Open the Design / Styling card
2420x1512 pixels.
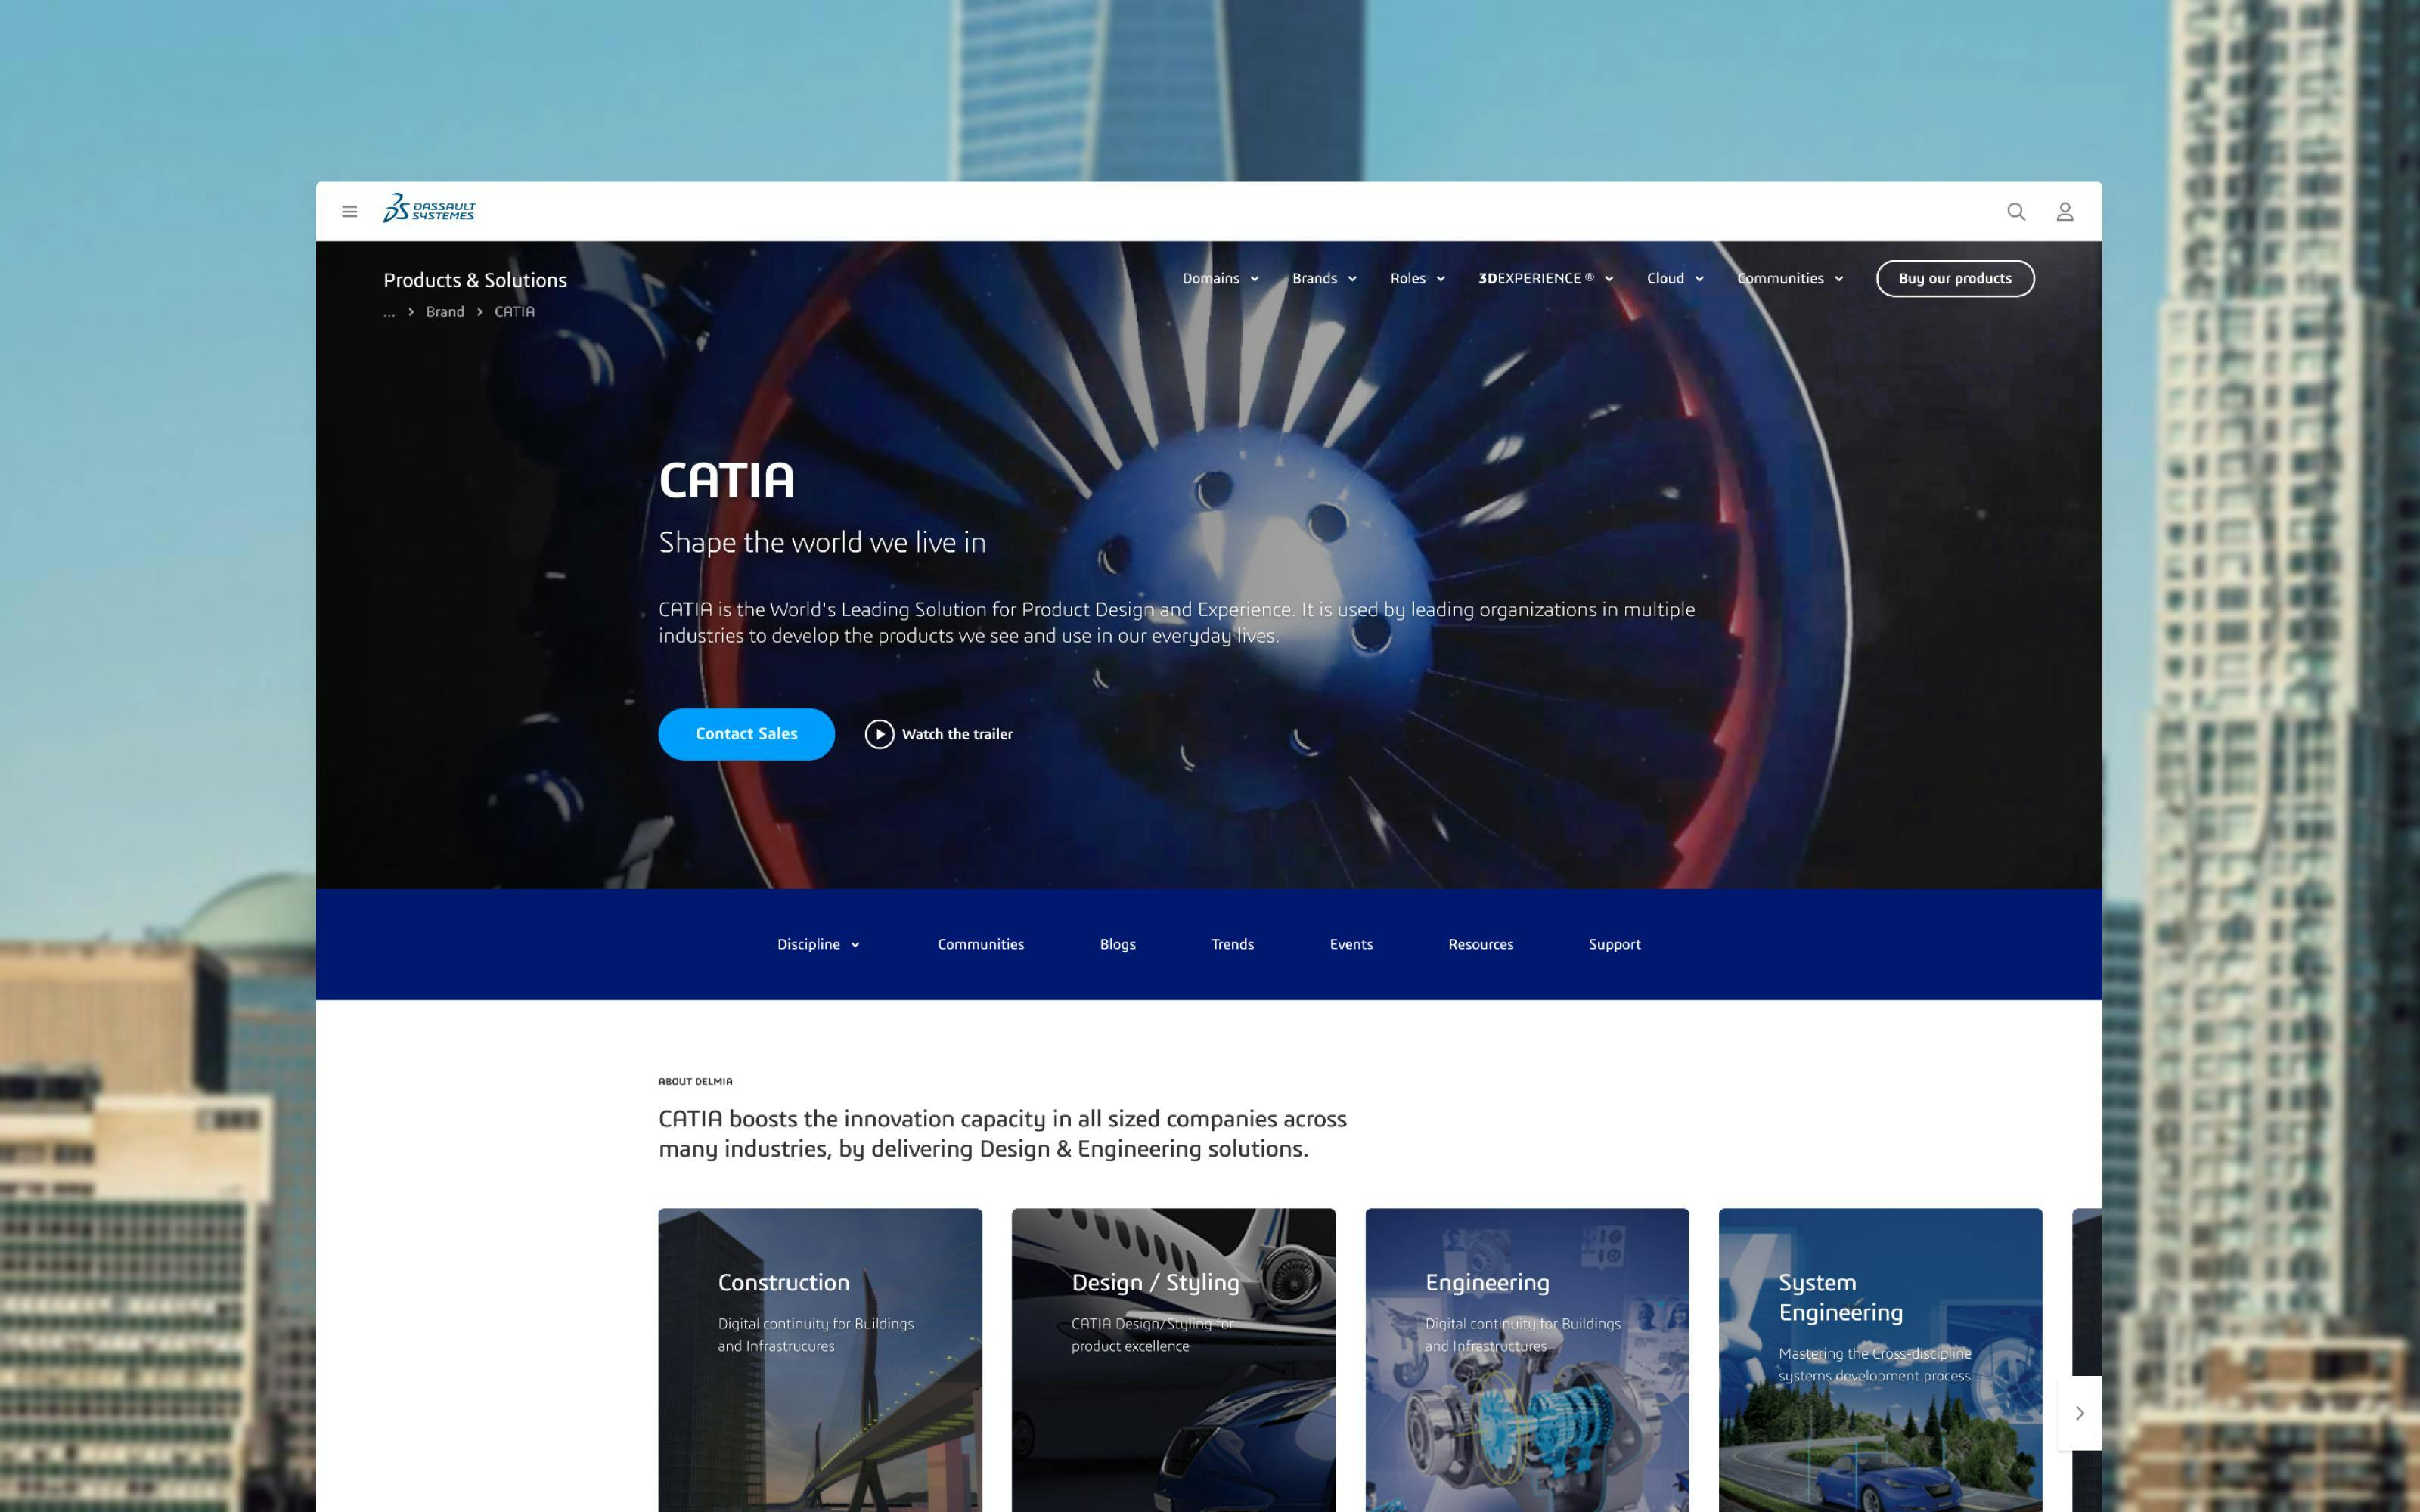[1173, 1360]
